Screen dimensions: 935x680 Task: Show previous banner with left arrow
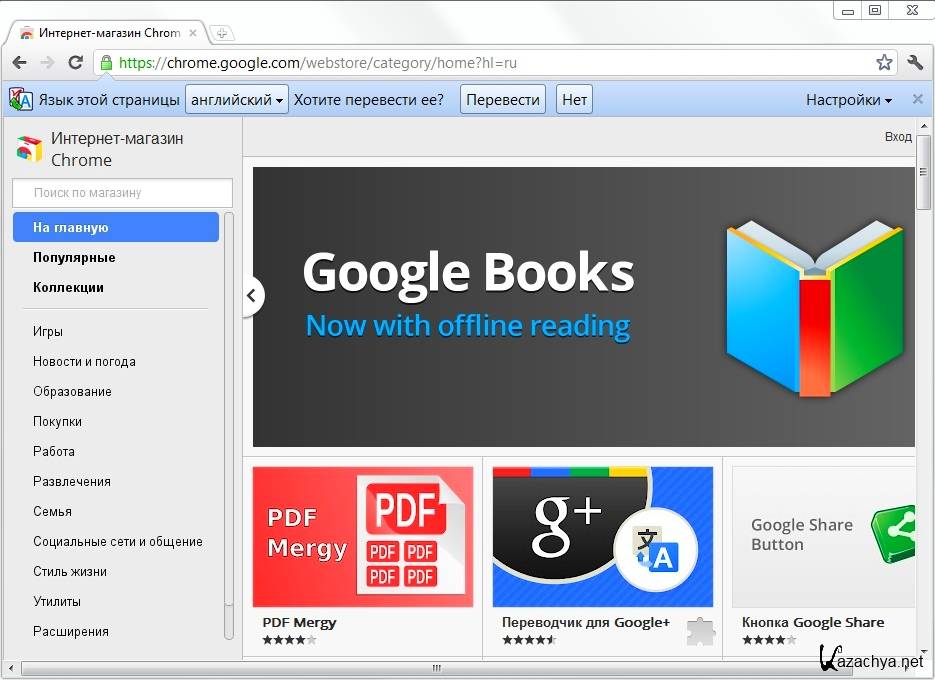tap(252, 296)
